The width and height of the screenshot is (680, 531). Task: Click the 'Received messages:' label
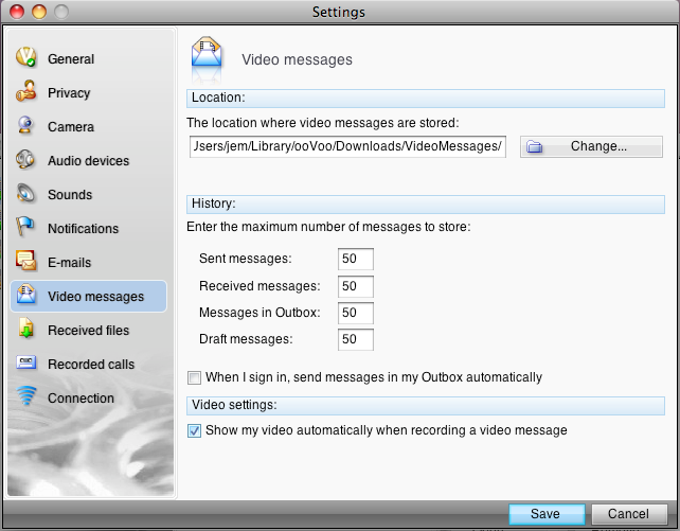click(x=260, y=286)
